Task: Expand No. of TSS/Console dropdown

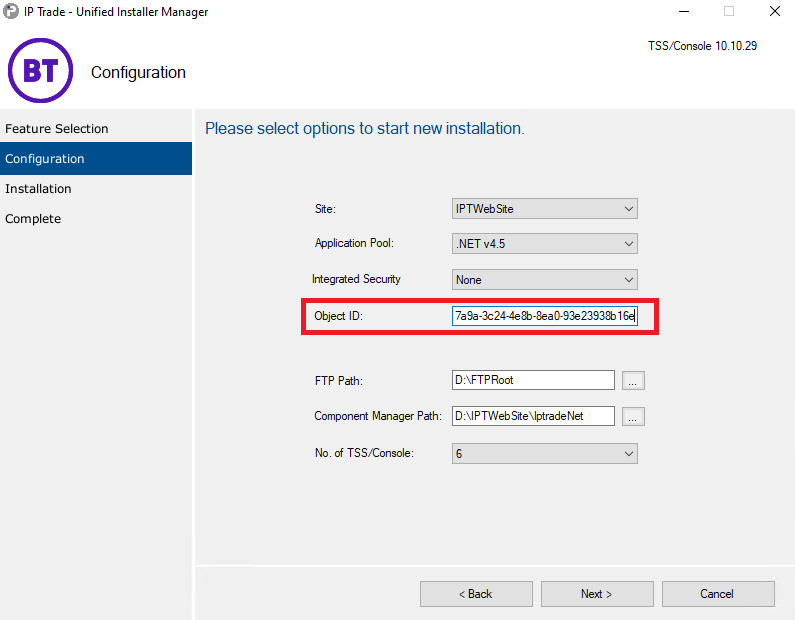Action: pyautogui.click(x=545, y=454)
